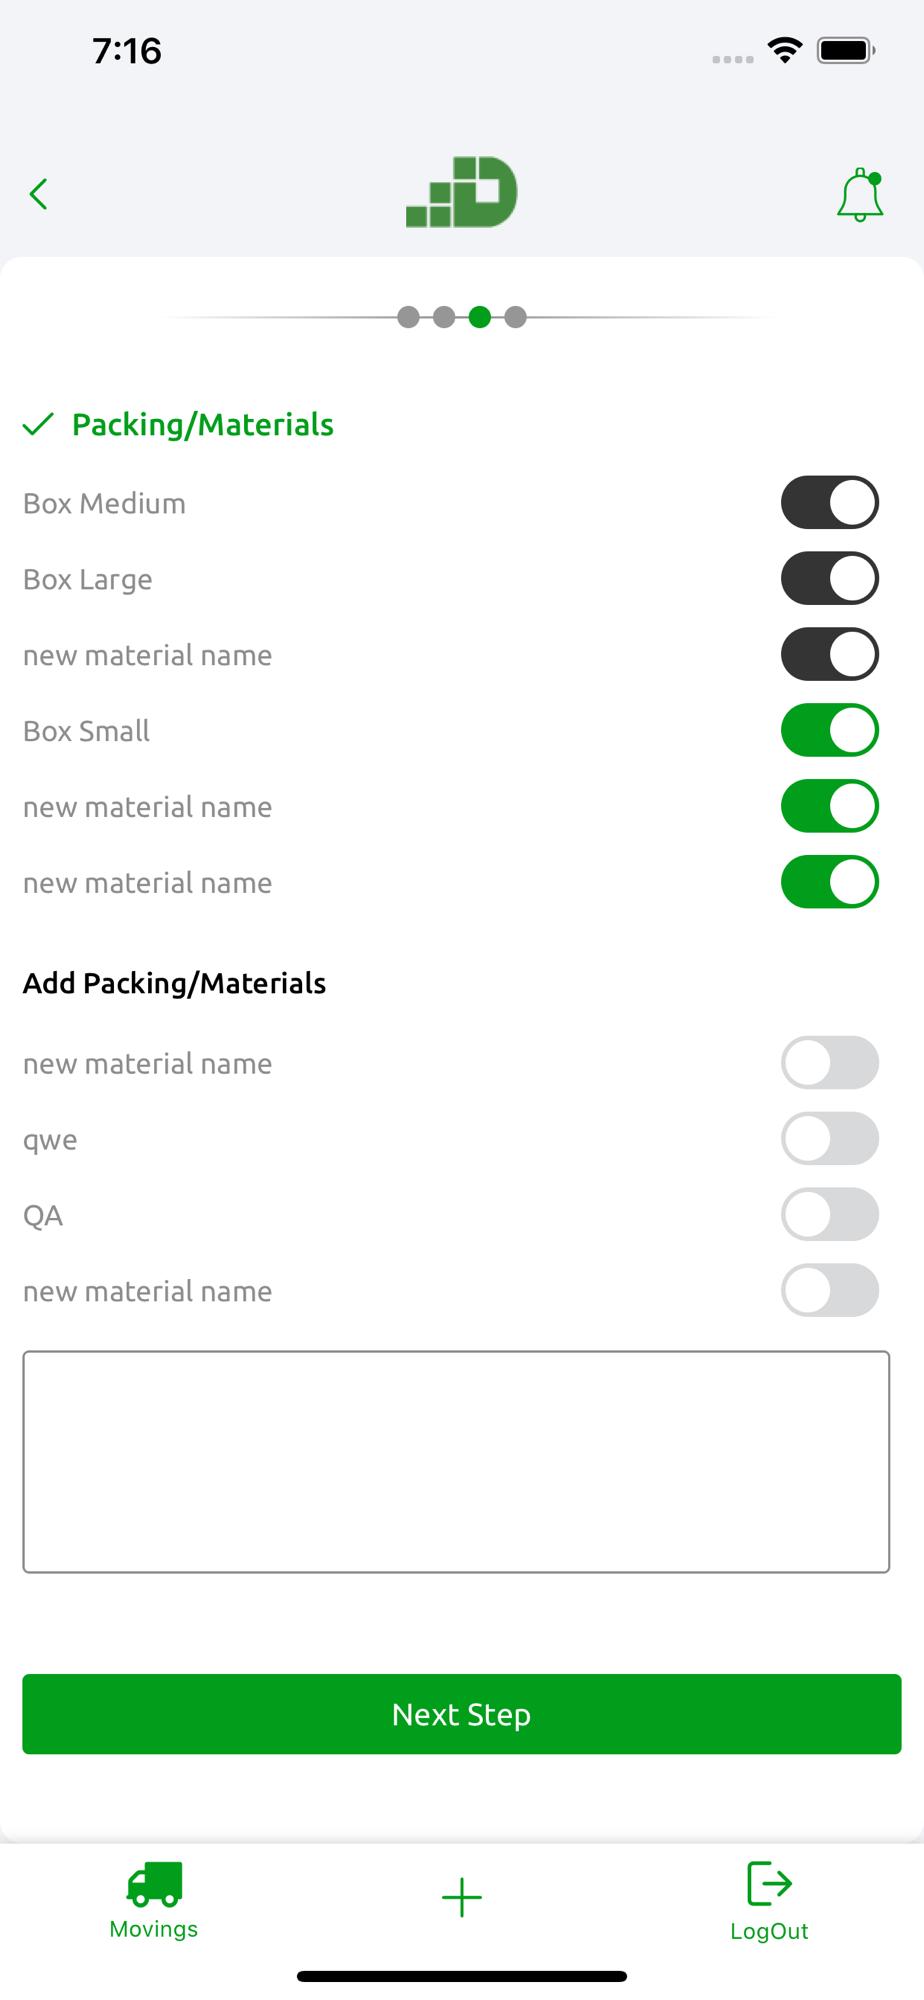Click the active green progress dot

click(480, 317)
